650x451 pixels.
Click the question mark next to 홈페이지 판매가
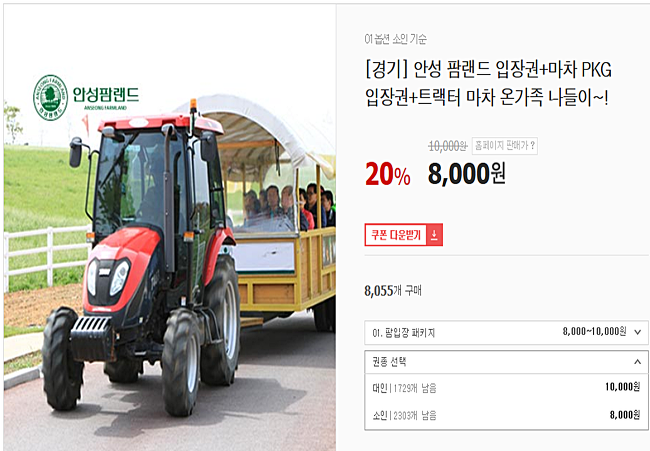tap(532, 145)
